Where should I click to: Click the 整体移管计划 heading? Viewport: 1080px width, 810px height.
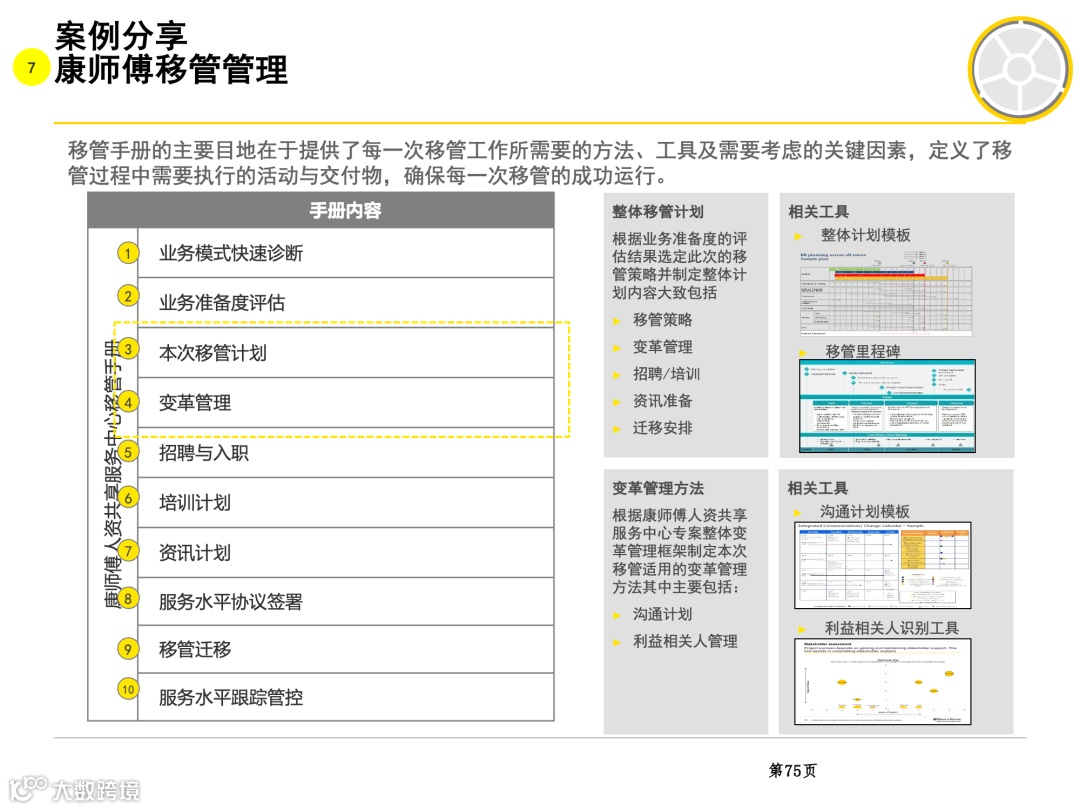[x=658, y=211]
